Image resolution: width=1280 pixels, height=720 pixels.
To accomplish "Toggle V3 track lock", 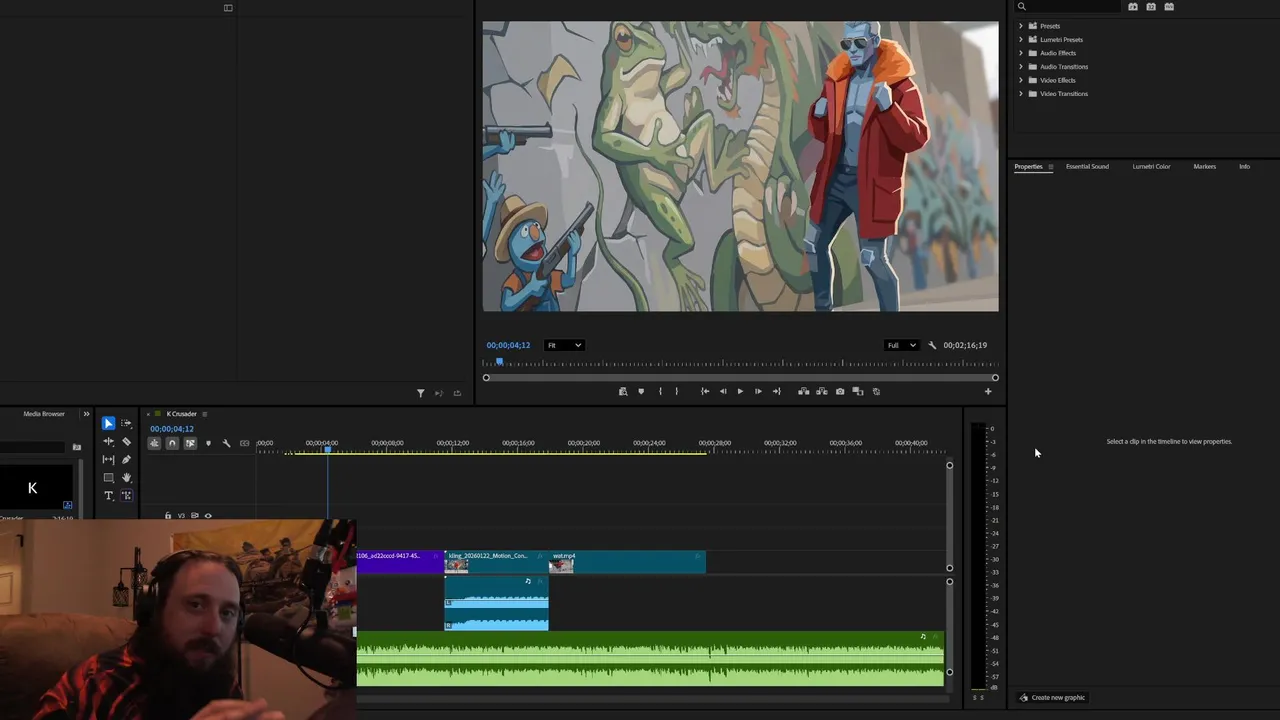I will 168,516.
